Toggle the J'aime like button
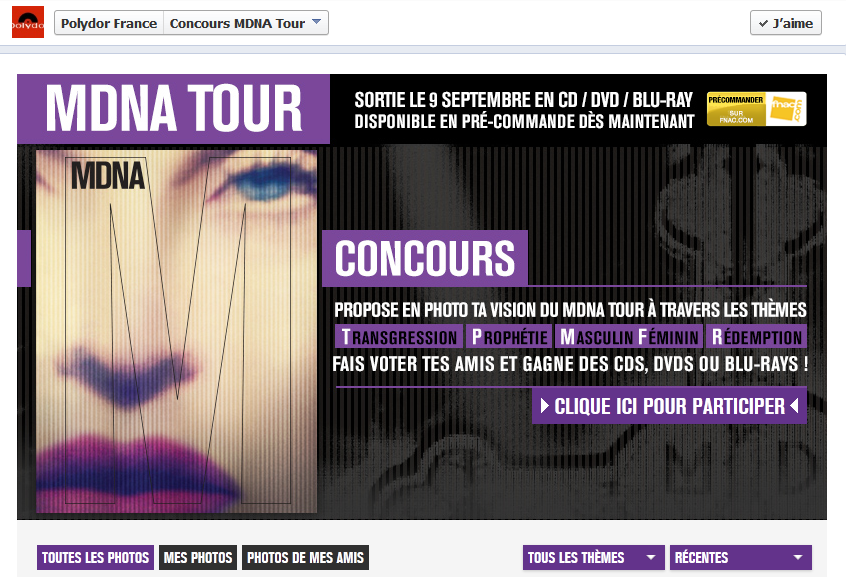The height and width of the screenshot is (577, 846). (x=786, y=23)
